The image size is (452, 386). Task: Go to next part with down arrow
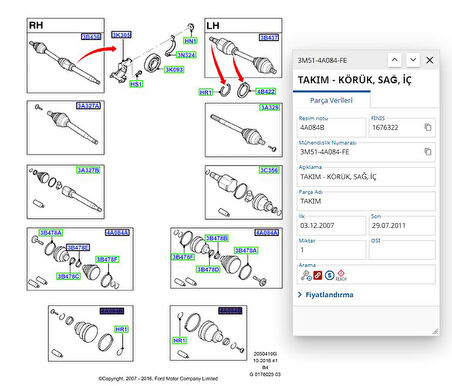tap(413, 60)
